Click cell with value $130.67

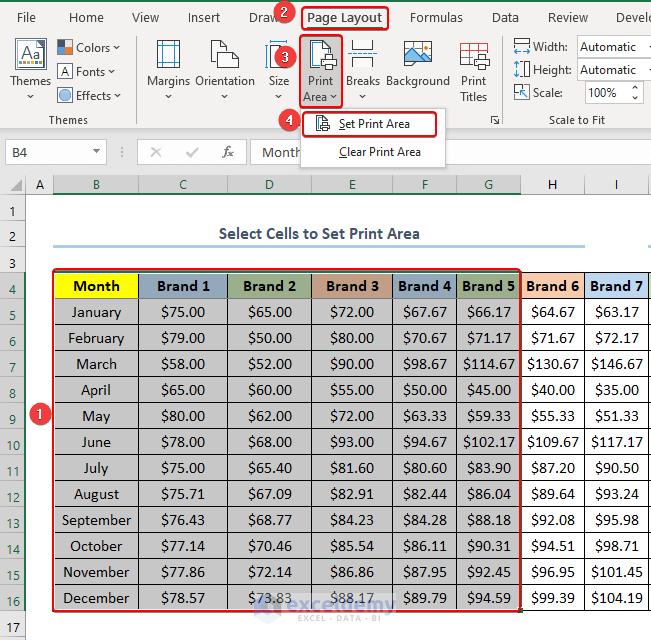coord(552,364)
